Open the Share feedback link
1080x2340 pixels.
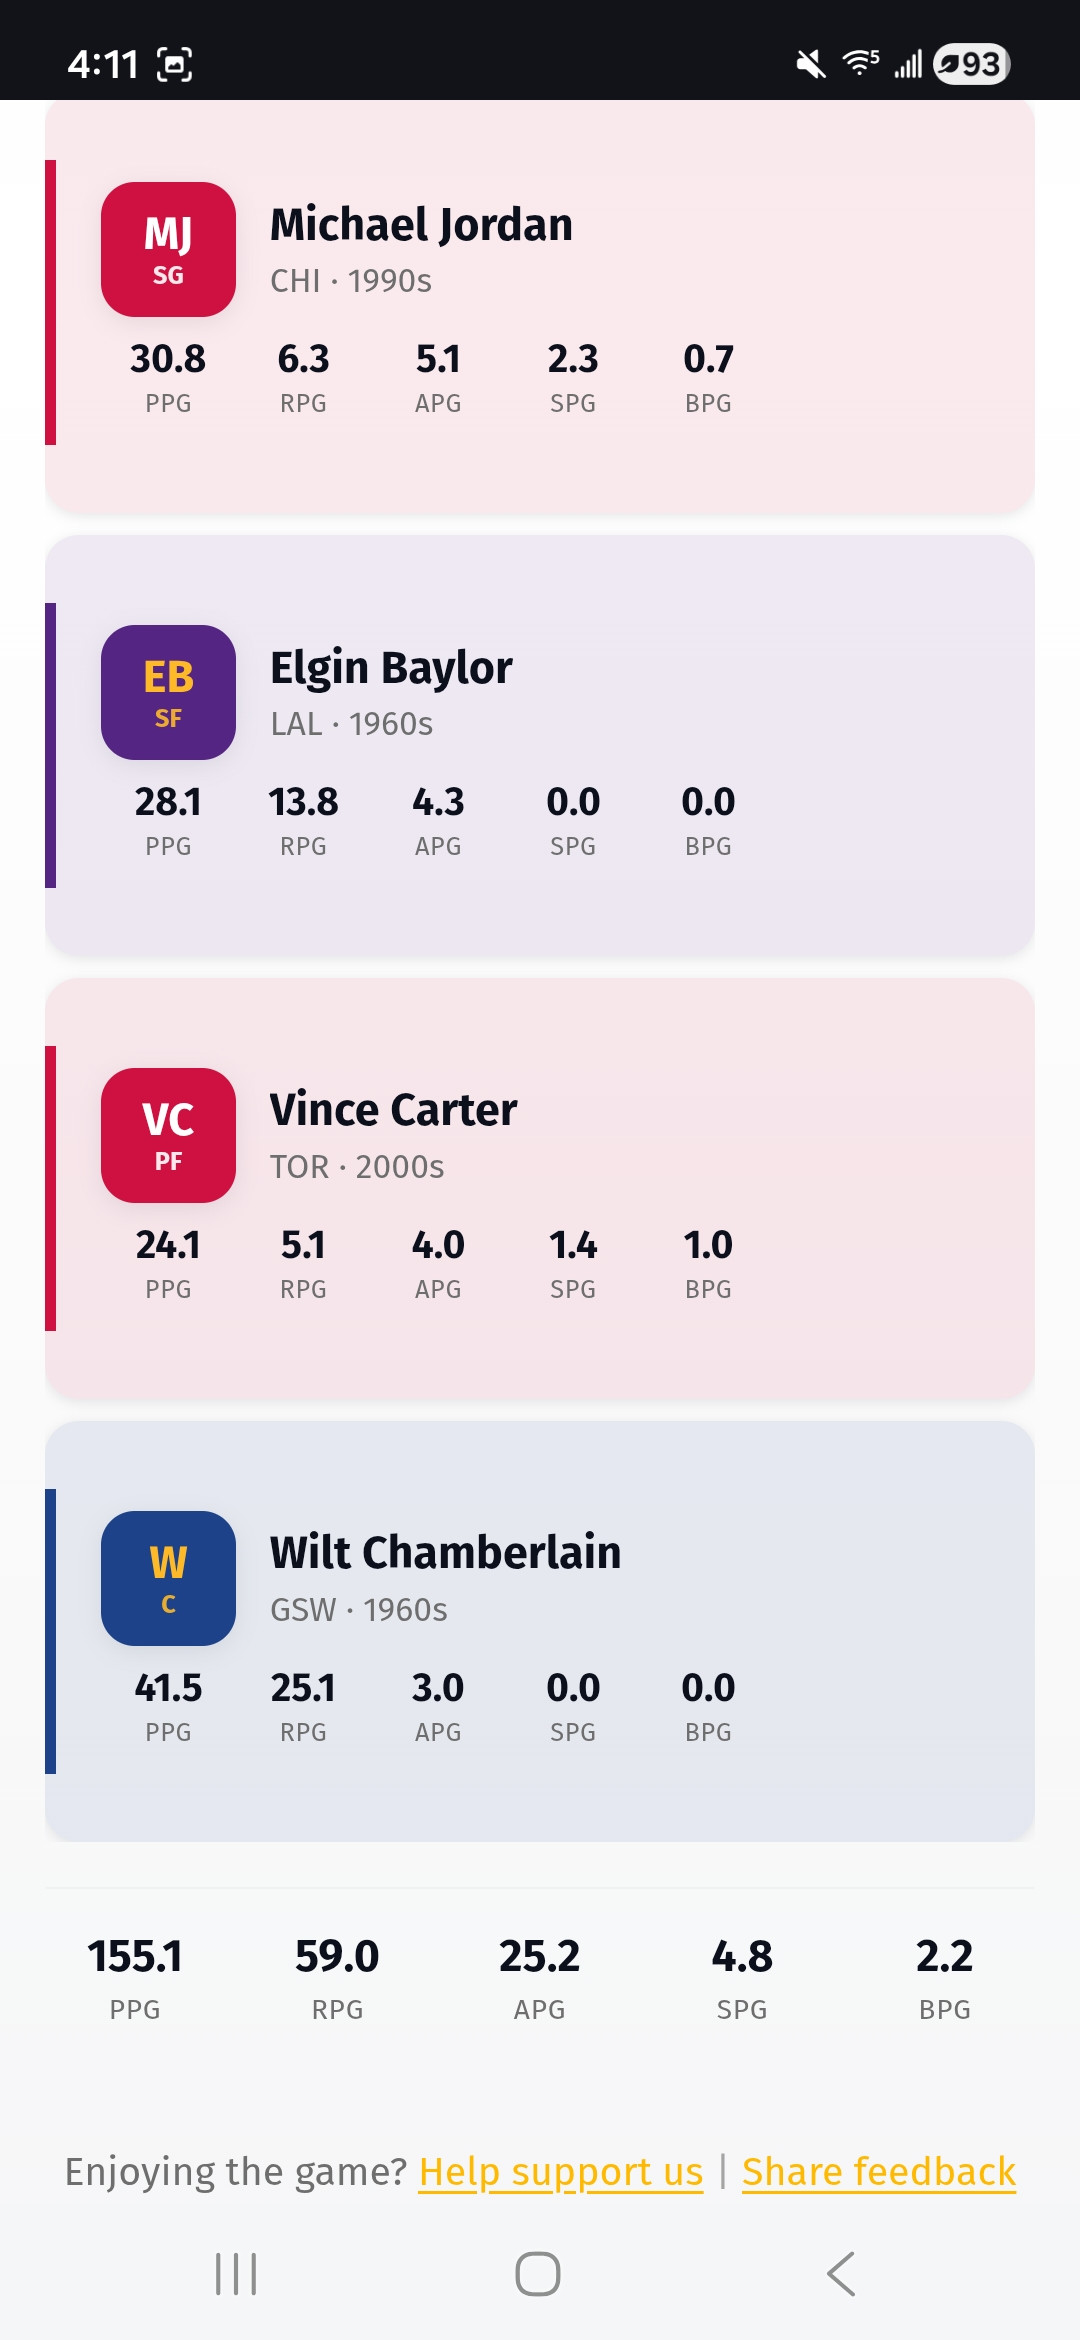click(879, 2172)
